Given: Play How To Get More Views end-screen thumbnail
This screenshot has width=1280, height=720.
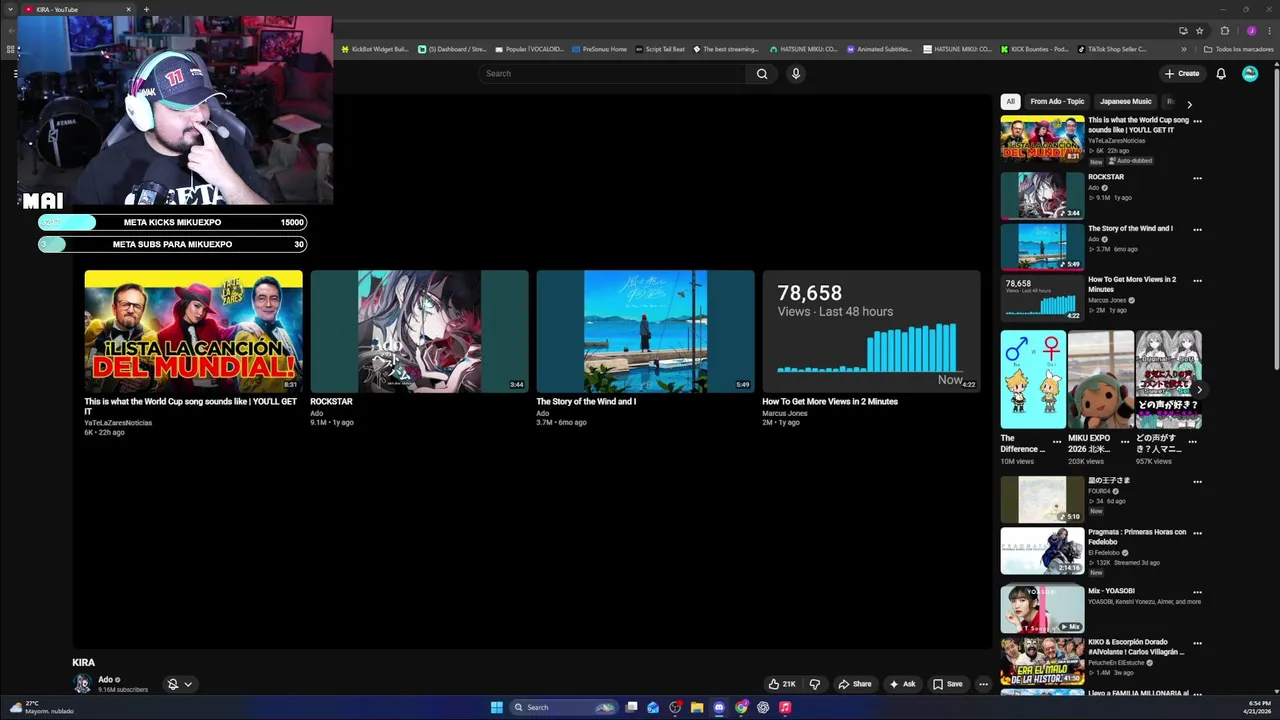Looking at the screenshot, I should coord(871,331).
